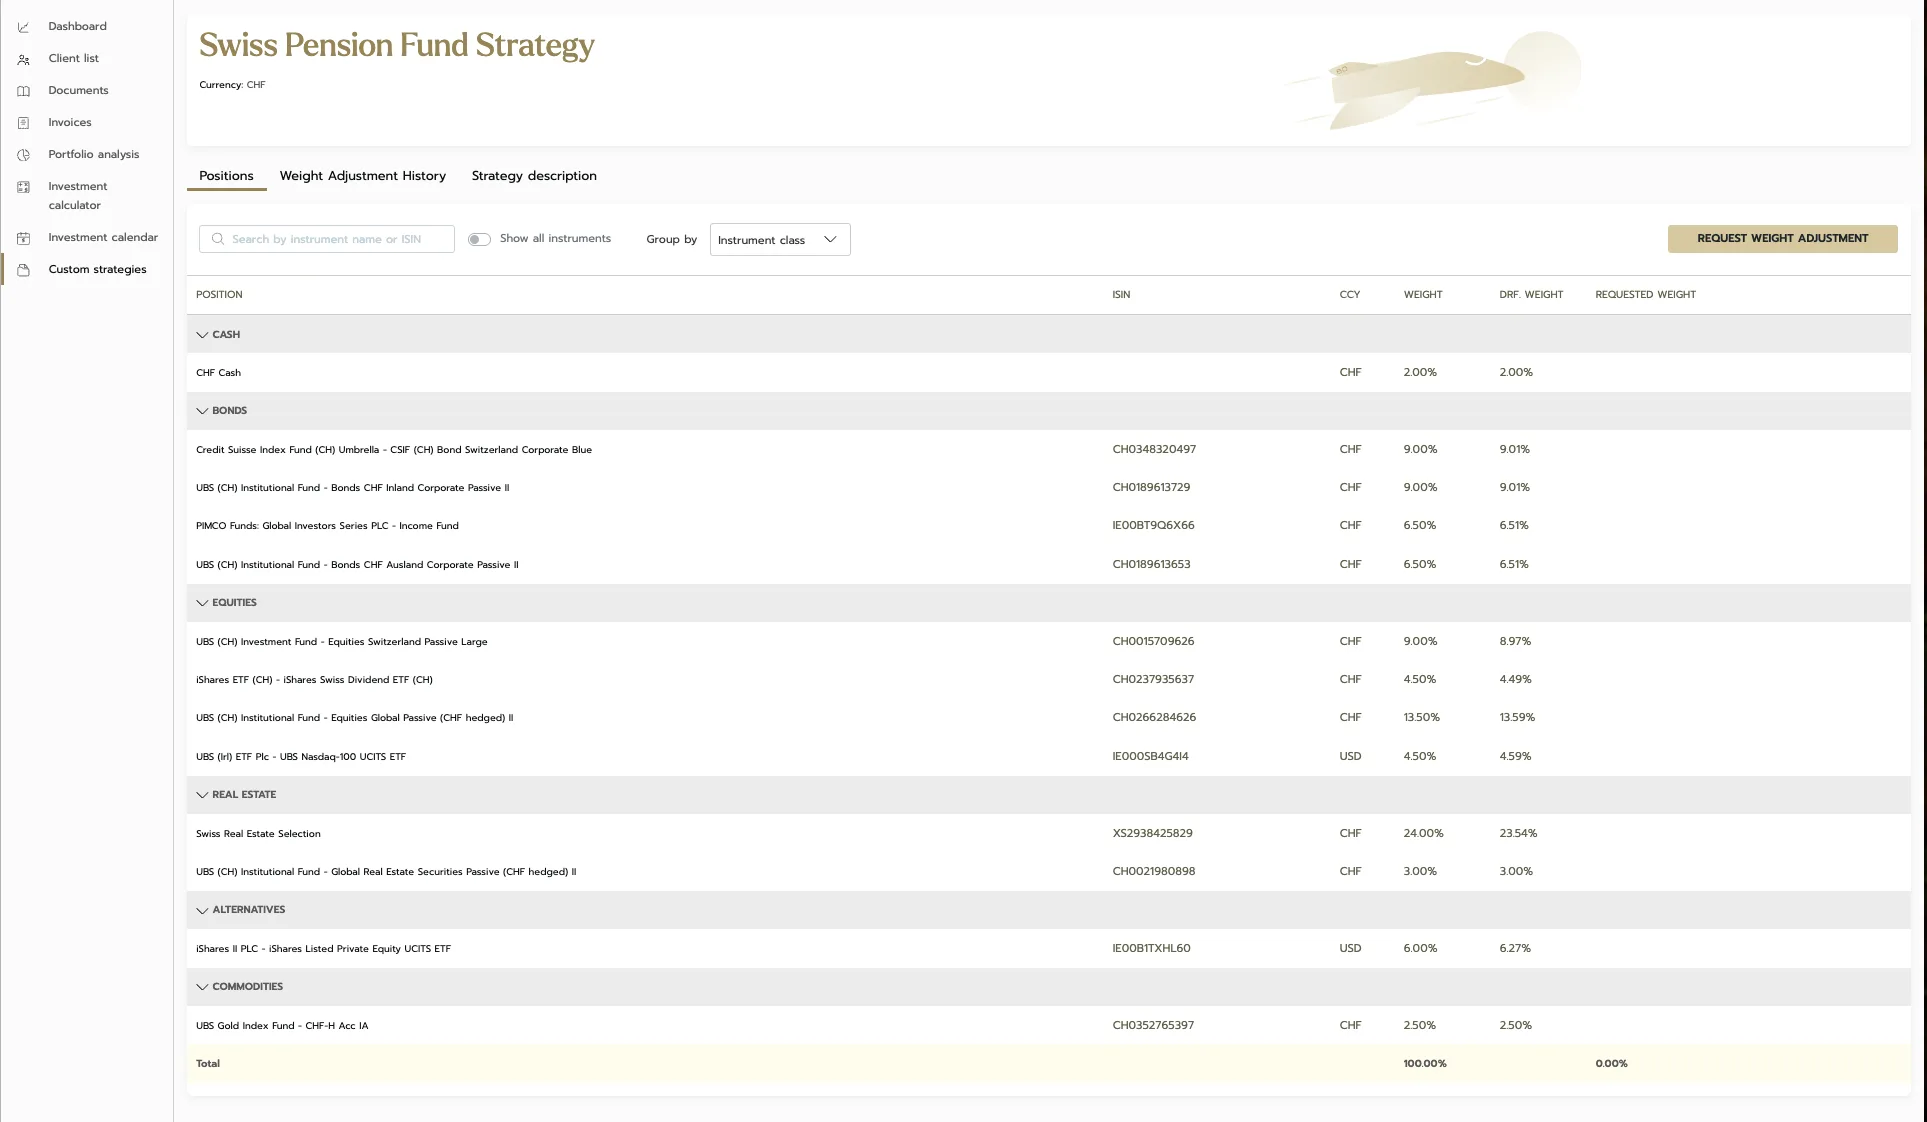This screenshot has height=1122, width=1927.
Task: Collapse the REAL ESTATE group
Action: 202,794
